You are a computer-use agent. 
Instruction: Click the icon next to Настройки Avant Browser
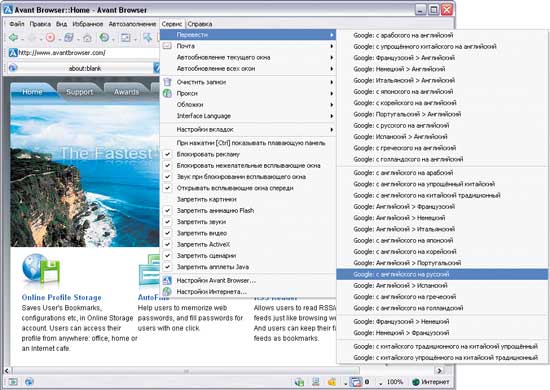coord(168,280)
